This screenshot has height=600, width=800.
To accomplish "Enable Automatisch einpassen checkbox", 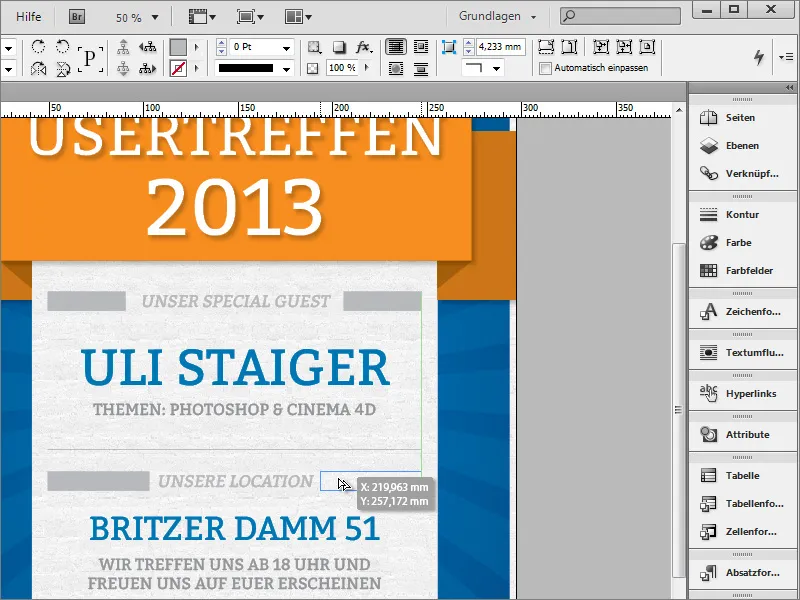I will click(545, 68).
